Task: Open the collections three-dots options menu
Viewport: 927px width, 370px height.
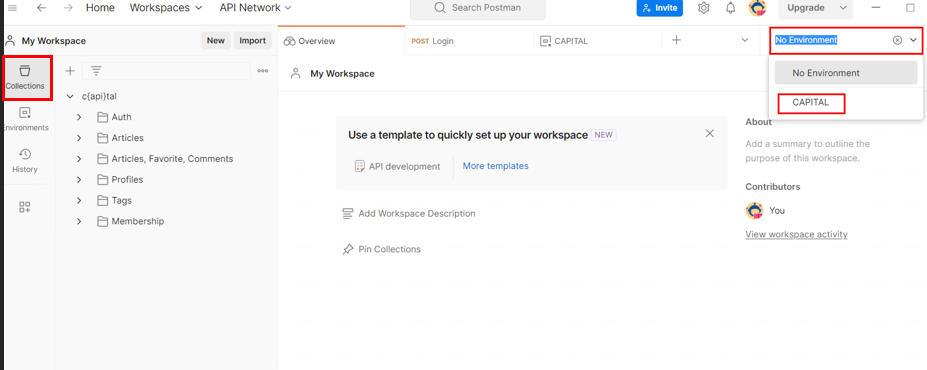Action: tap(263, 71)
